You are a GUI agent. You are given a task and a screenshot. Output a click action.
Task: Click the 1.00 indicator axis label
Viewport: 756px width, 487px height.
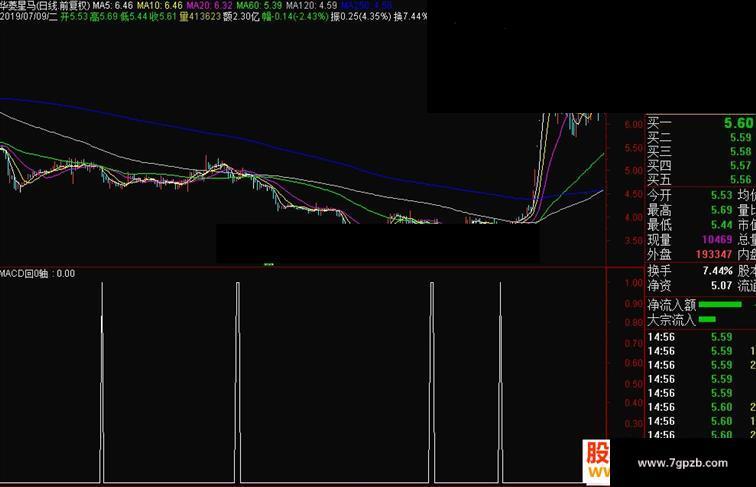pos(634,283)
